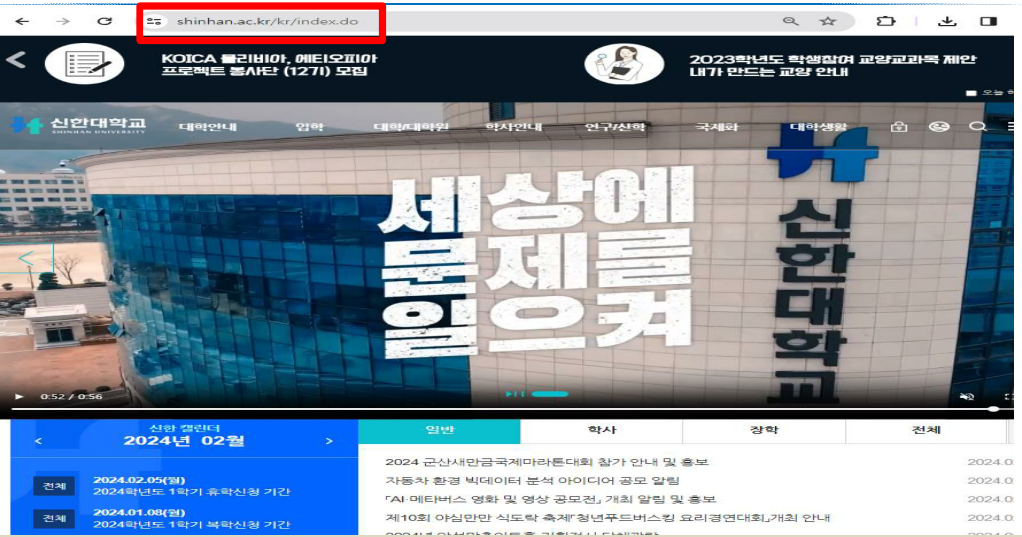Go to previous month in calendar

click(x=38, y=441)
